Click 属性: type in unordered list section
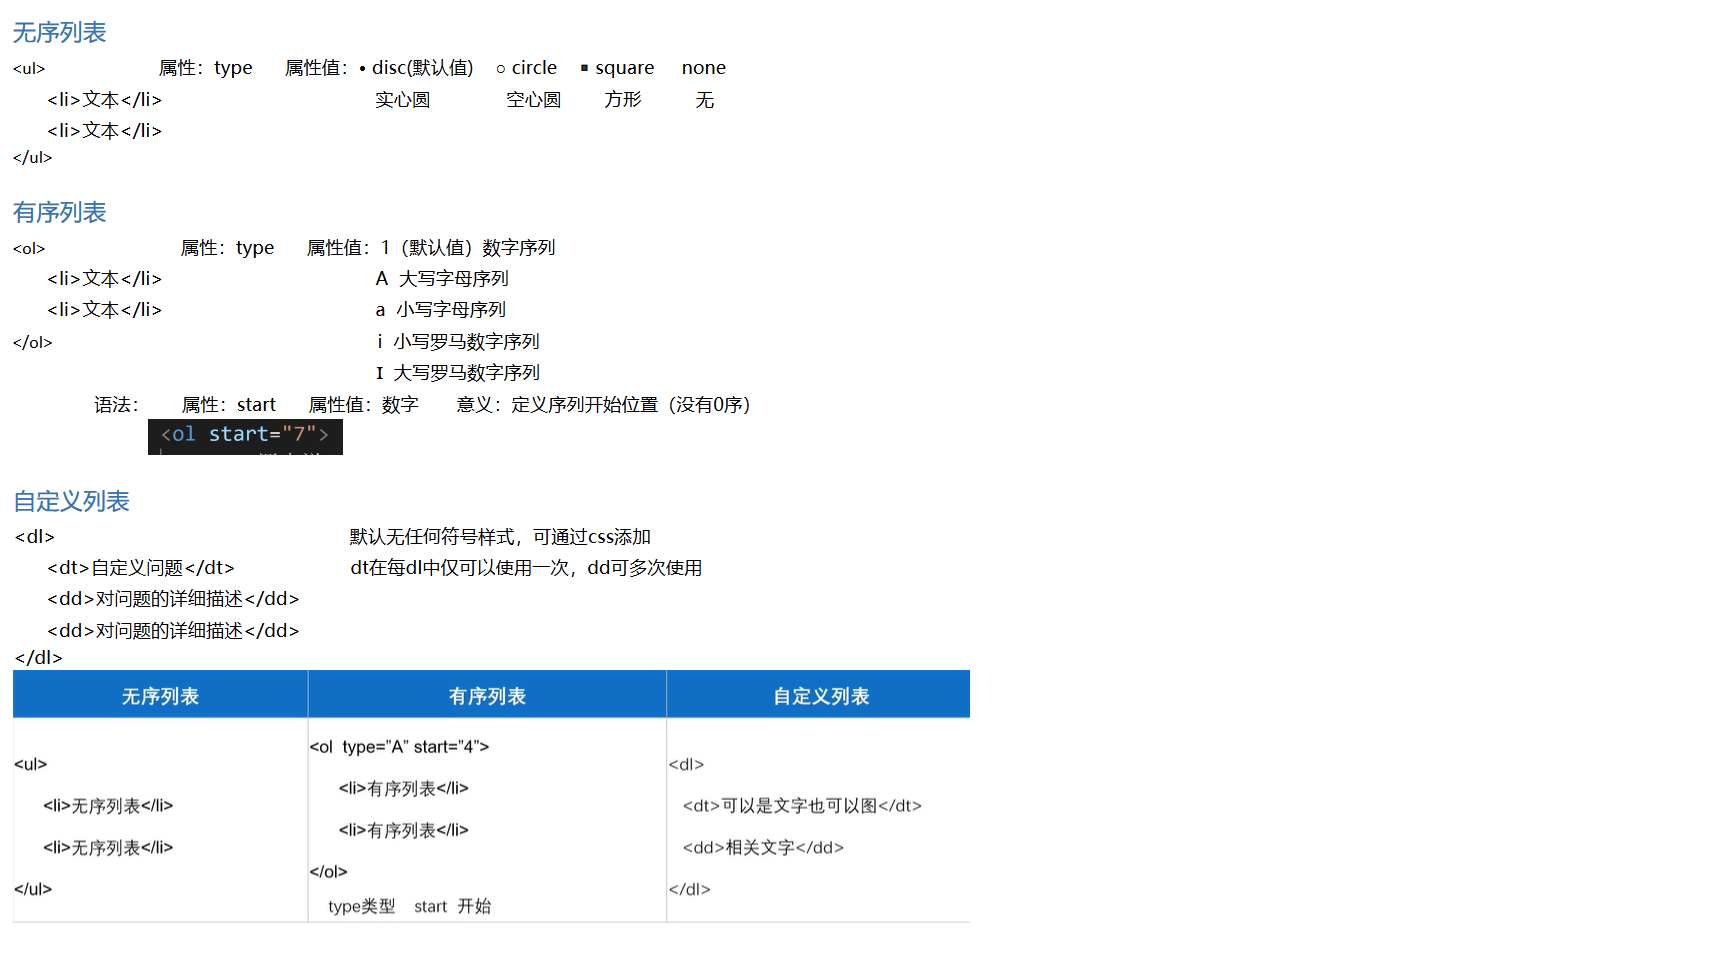This screenshot has height=958, width=1711. click(x=206, y=67)
